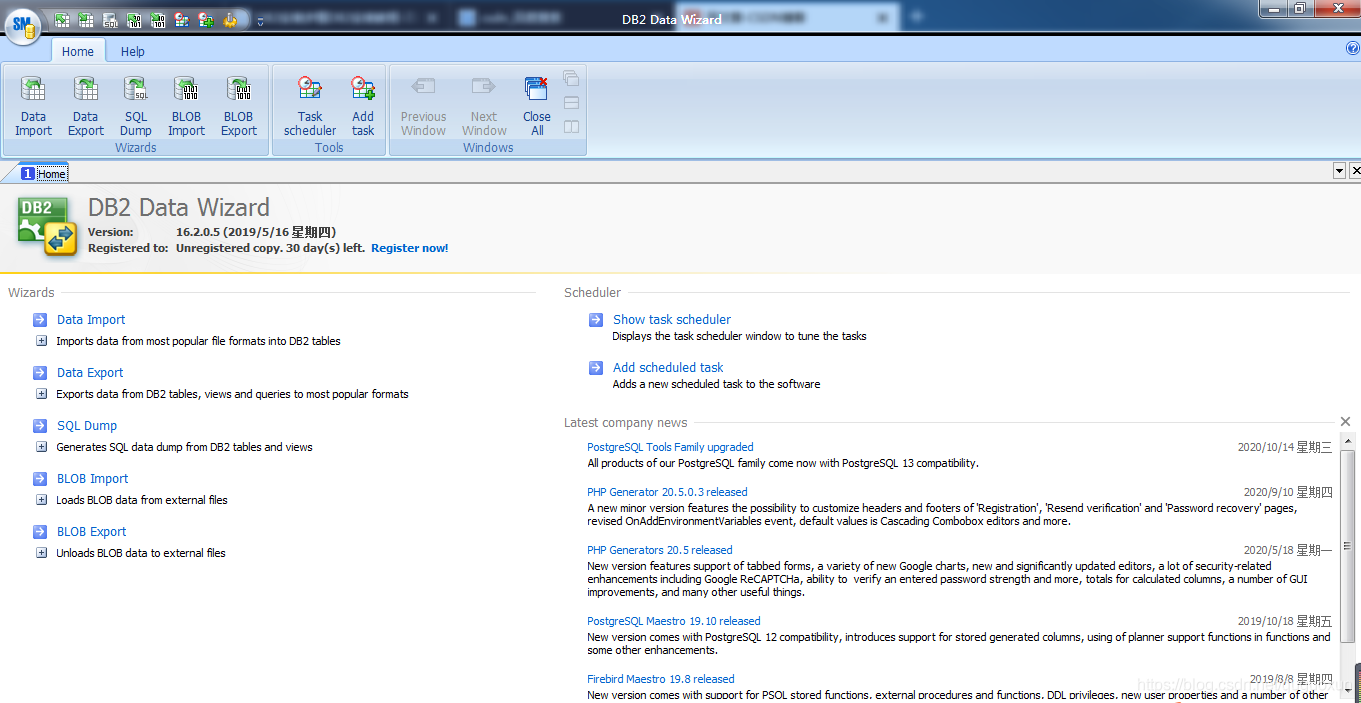Open the BLOB Import wizard link

(x=93, y=479)
